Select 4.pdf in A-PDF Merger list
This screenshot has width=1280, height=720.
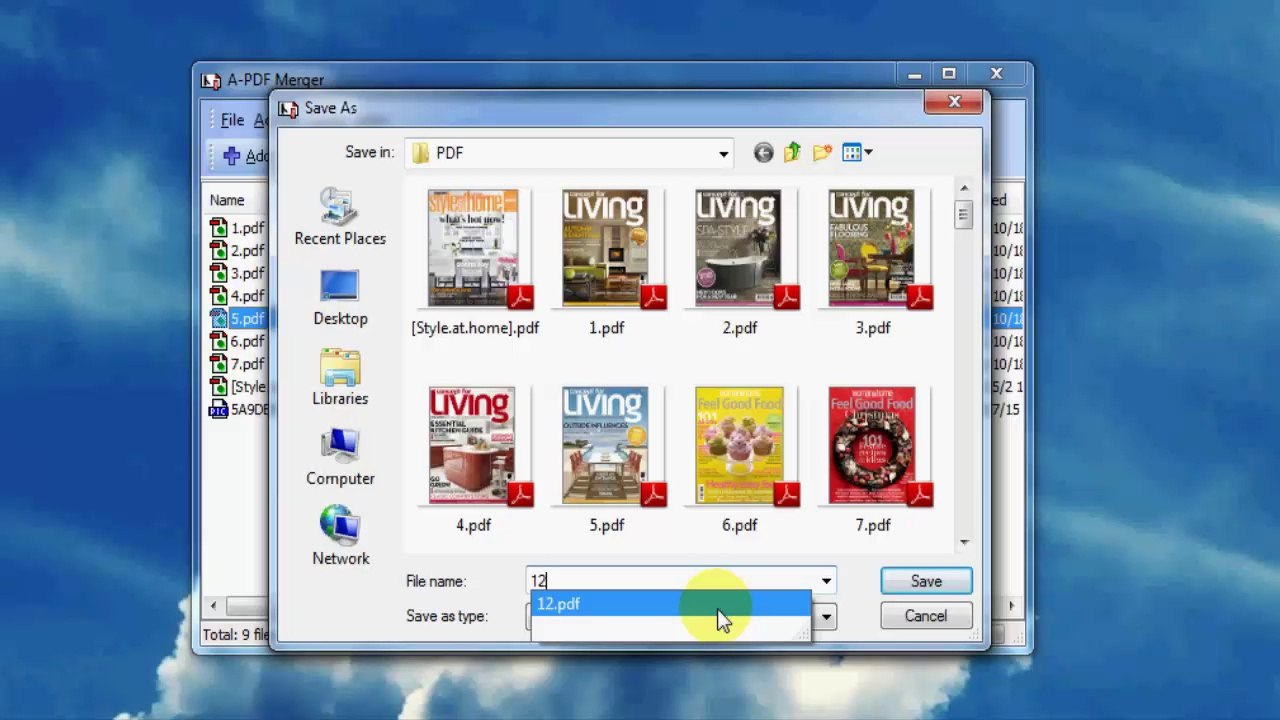click(x=248, y=296)
